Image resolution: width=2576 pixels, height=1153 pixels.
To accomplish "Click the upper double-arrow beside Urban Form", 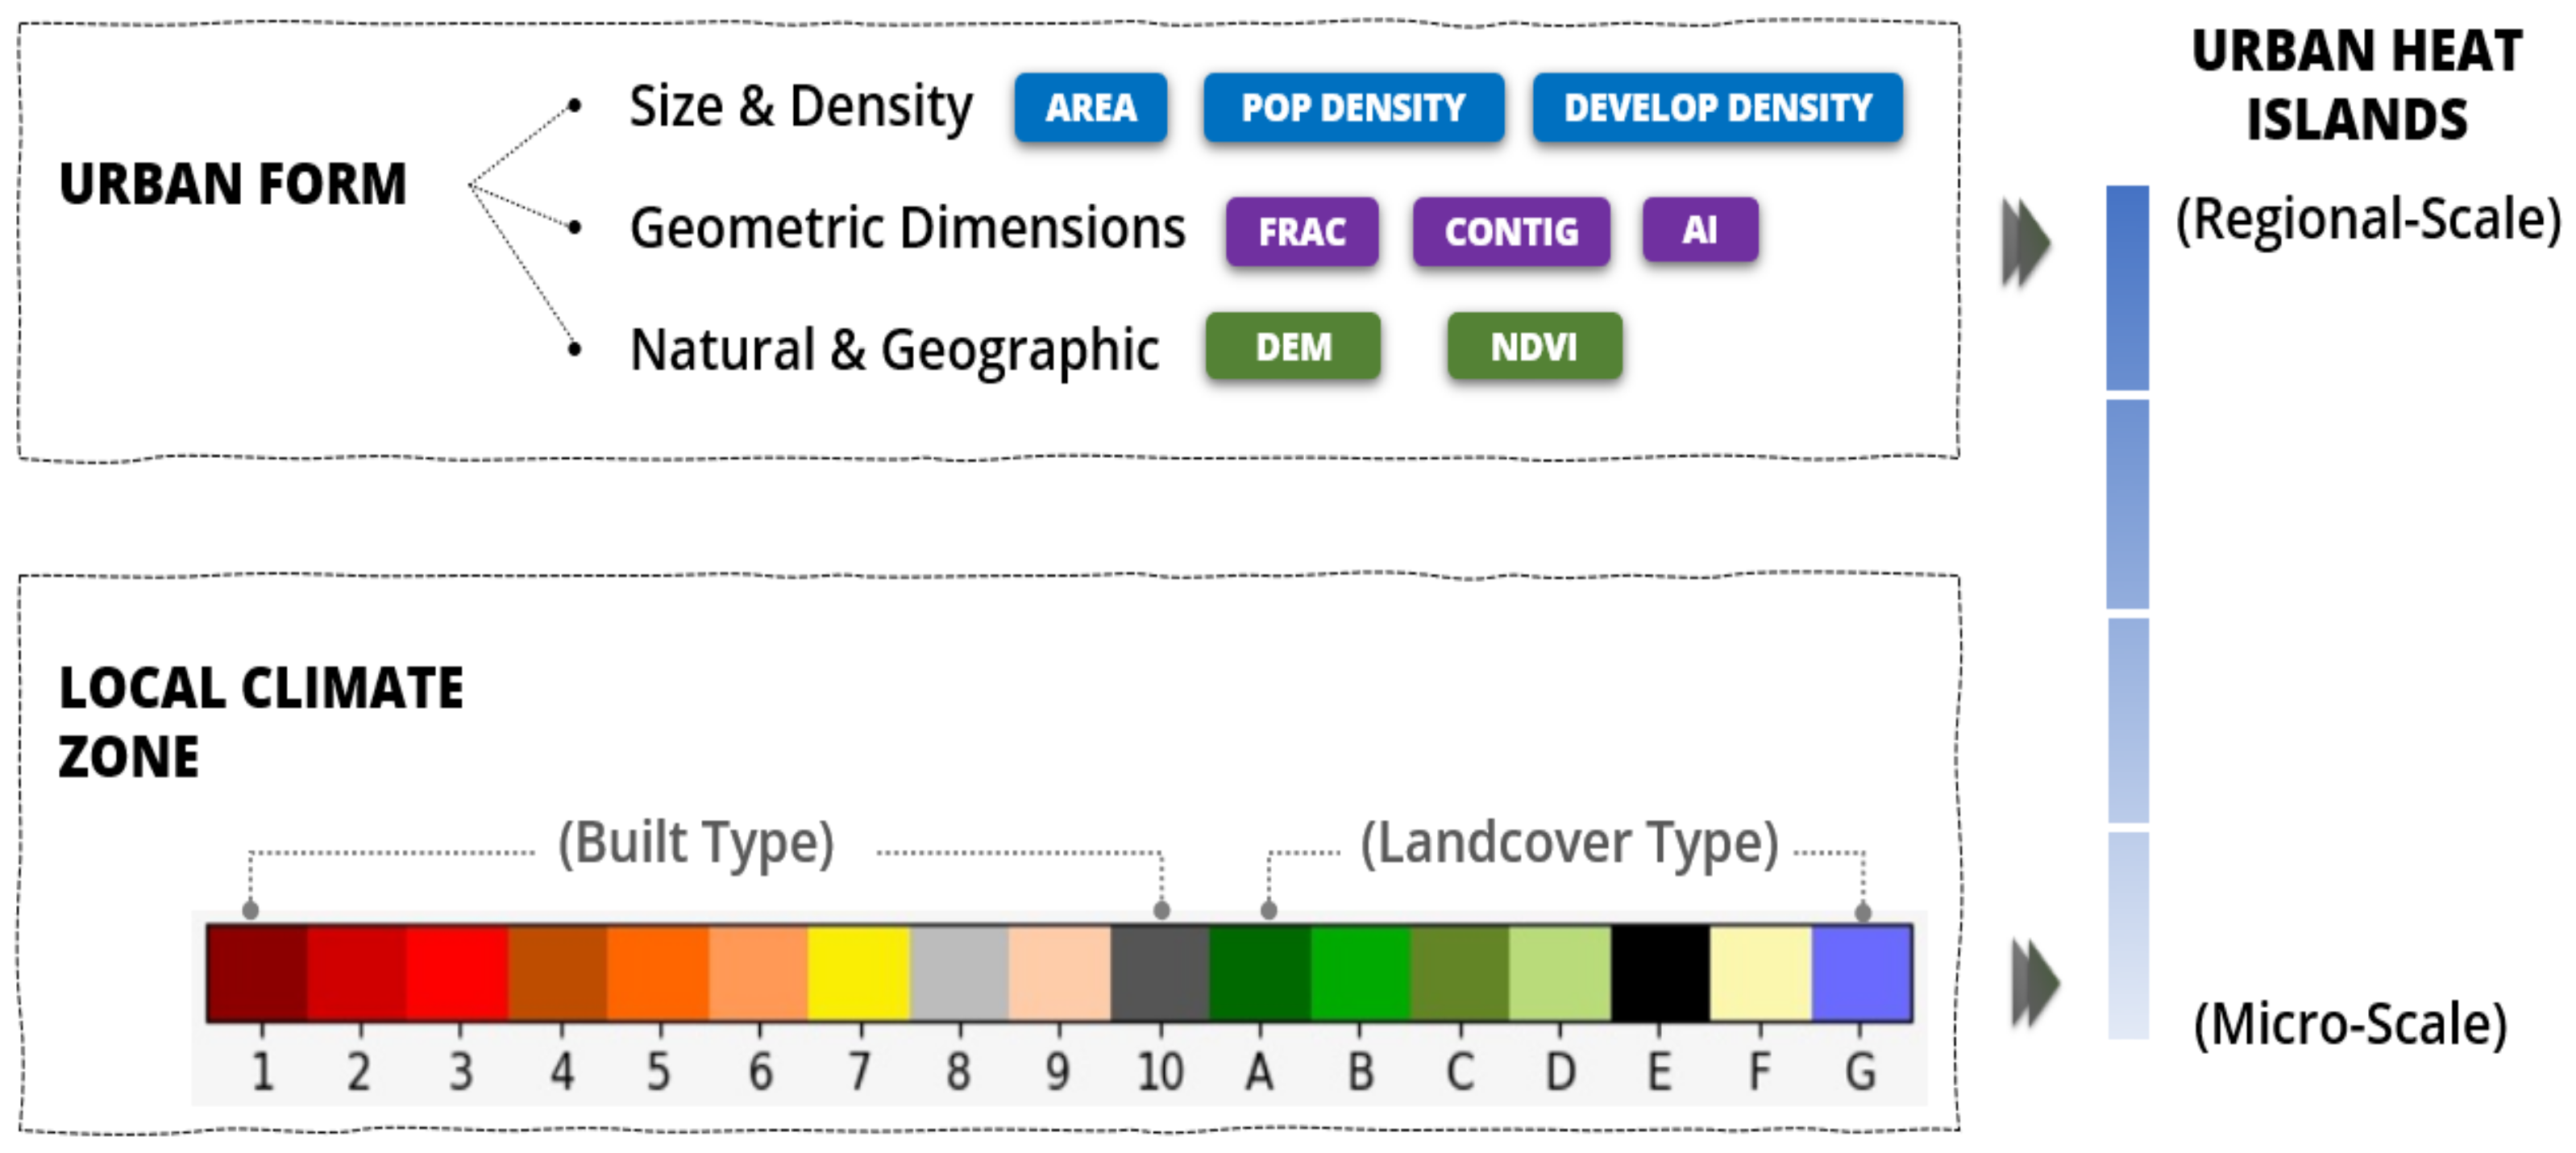I will 2026,243.
